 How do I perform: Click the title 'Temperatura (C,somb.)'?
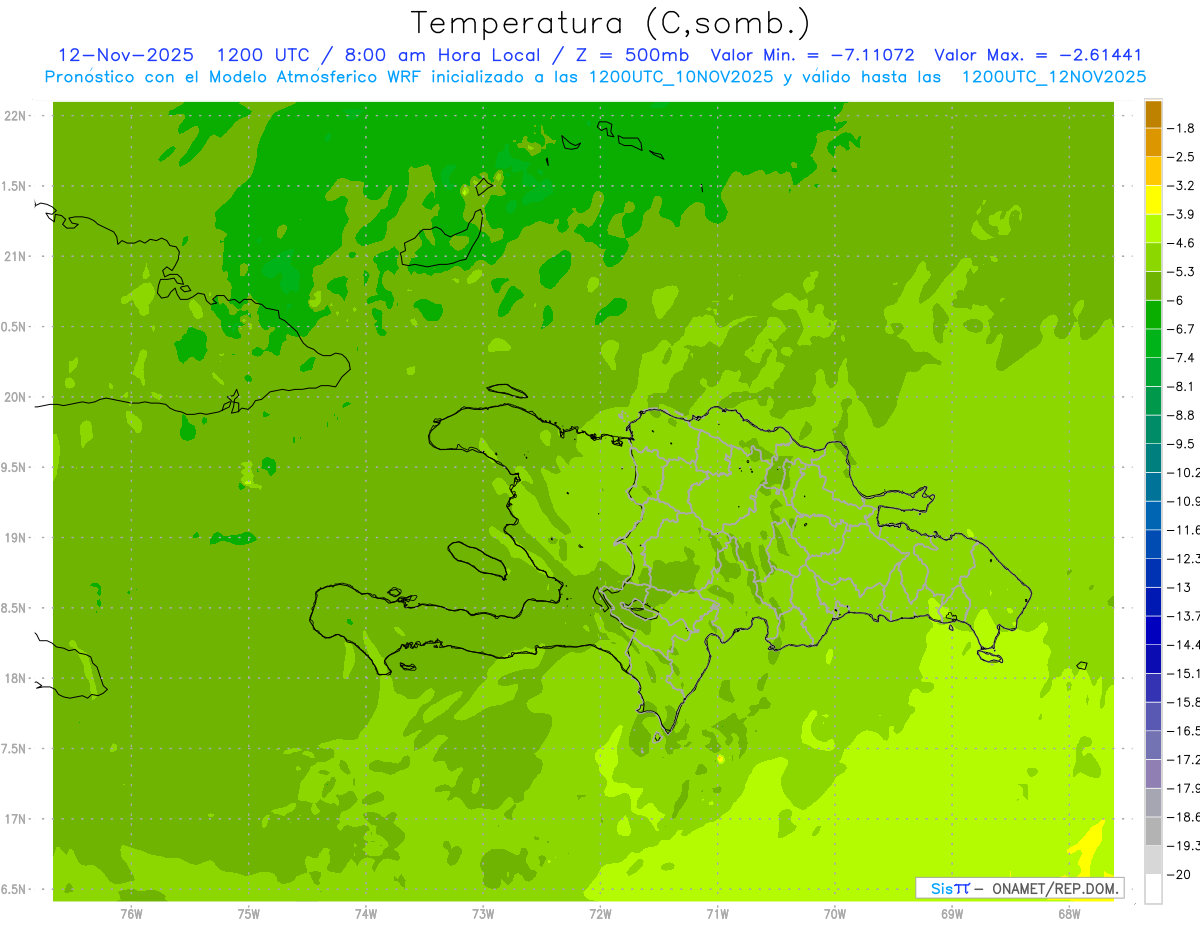611,23
